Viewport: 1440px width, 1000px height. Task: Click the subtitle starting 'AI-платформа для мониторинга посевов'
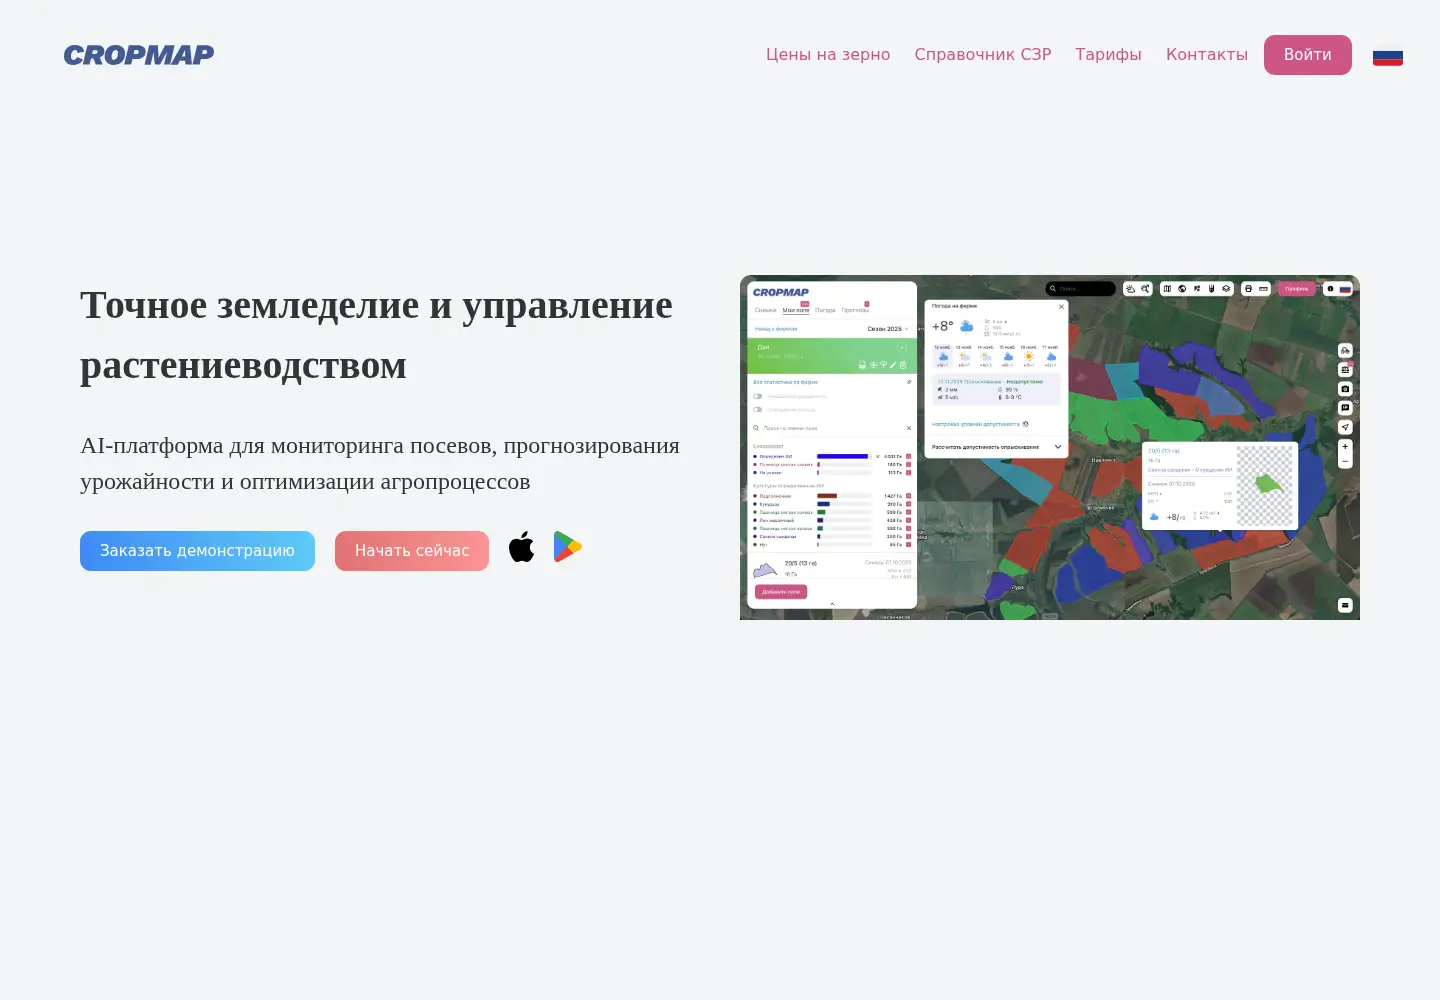[380, 463]
